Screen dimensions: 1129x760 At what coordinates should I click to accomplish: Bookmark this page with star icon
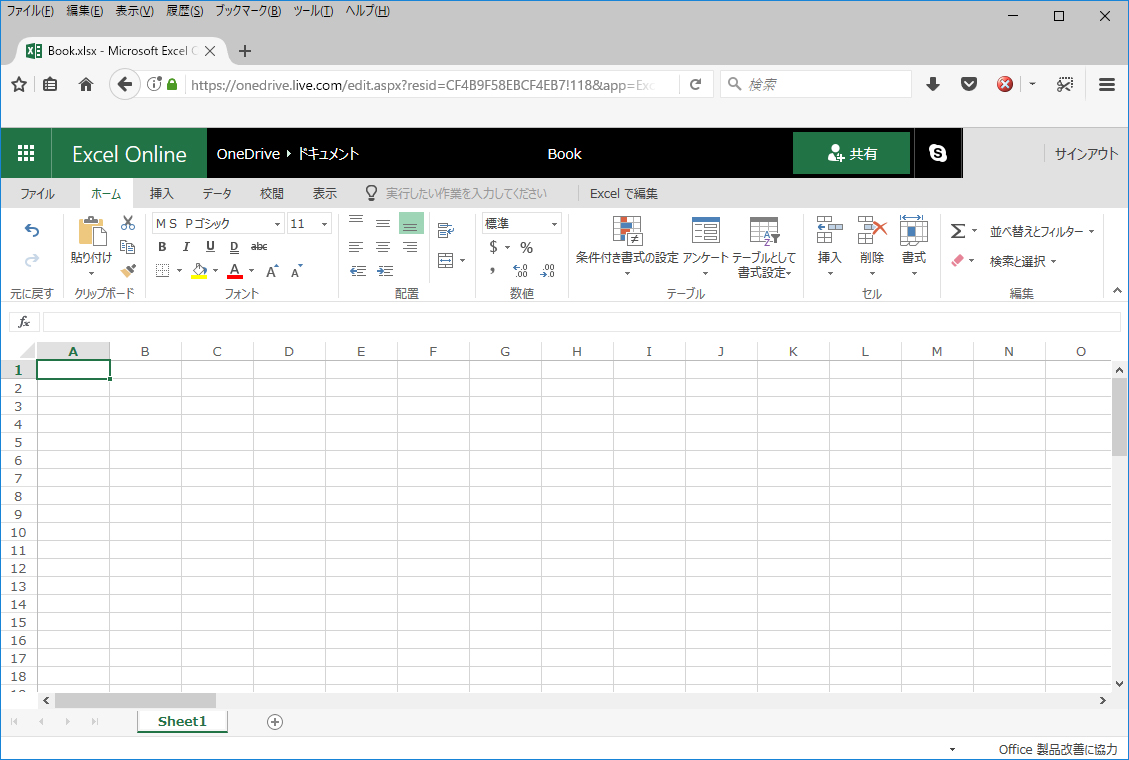19,85
